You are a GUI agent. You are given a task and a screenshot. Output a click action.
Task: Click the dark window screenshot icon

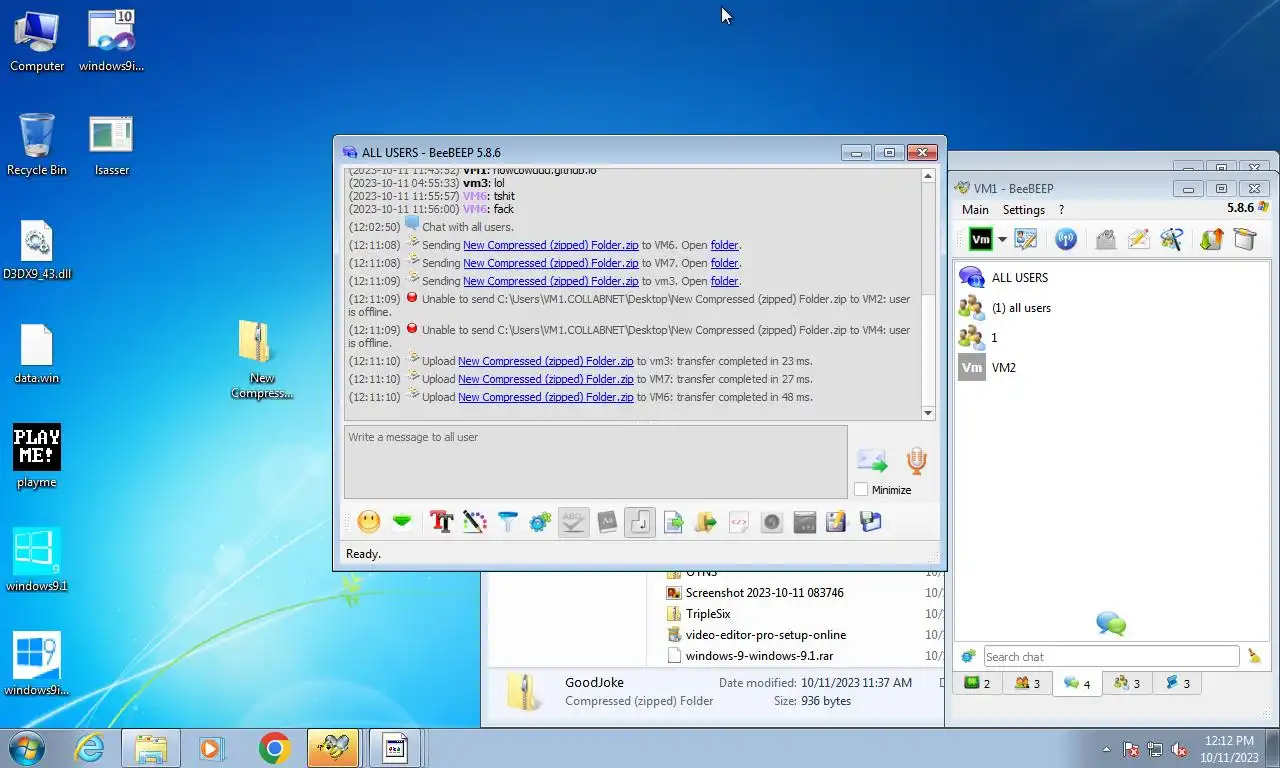pos(805,522)
